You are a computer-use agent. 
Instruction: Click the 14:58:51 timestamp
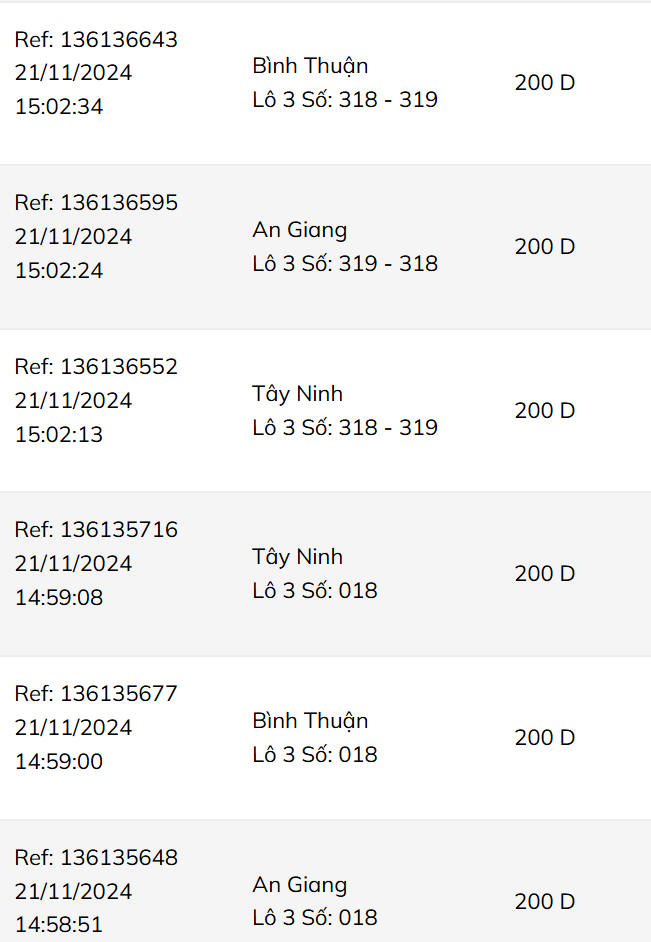(x=59, y=924)
